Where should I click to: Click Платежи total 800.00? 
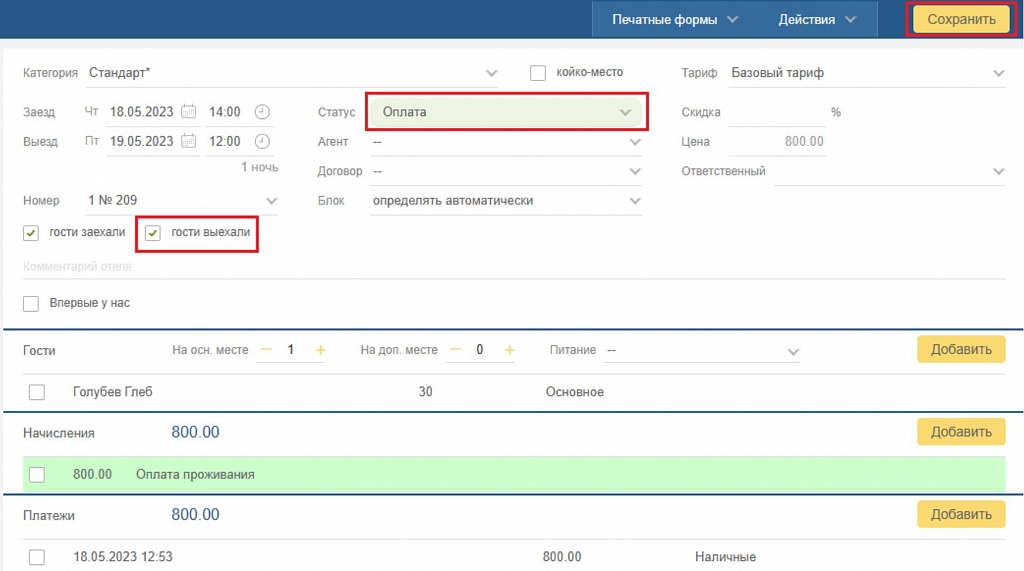click(195, 514)
